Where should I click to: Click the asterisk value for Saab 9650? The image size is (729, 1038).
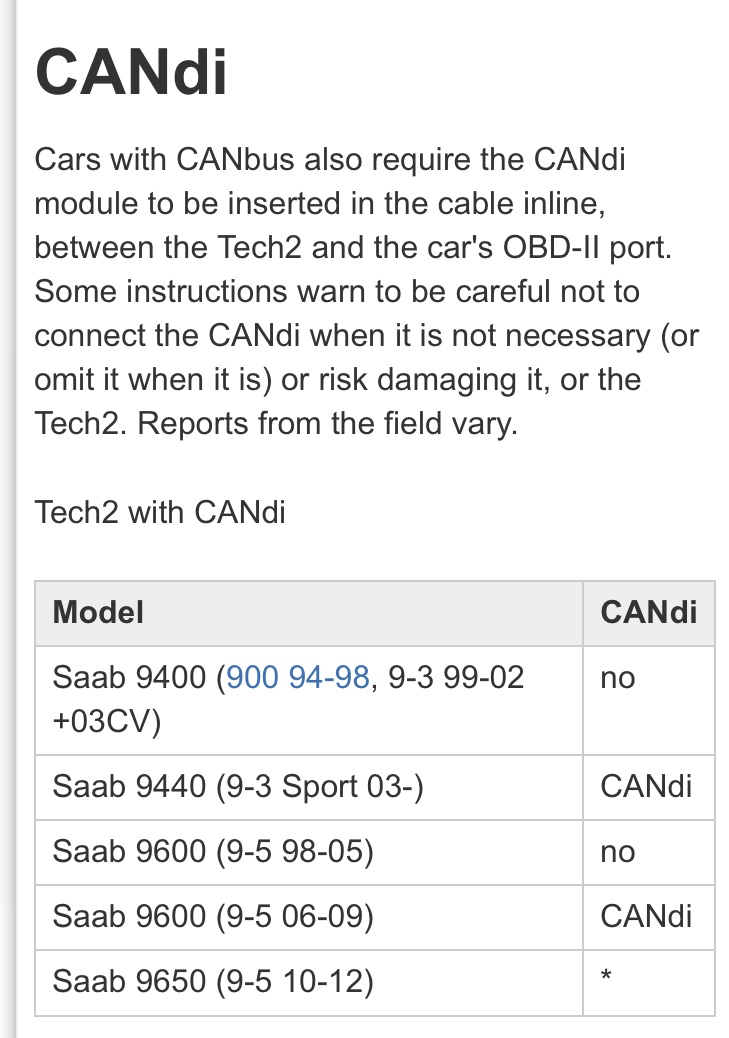[606, 976]
